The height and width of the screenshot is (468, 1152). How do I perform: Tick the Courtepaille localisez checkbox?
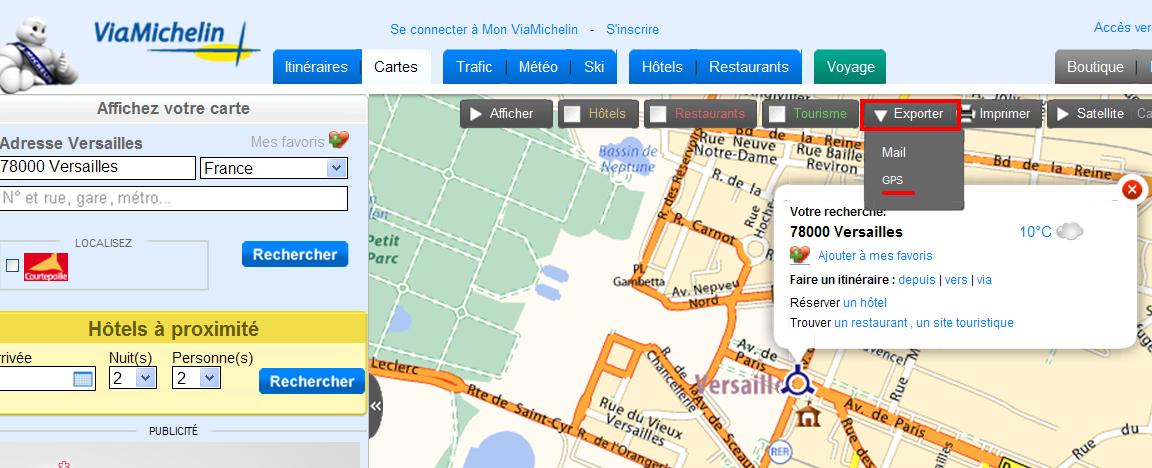[12, 265]
